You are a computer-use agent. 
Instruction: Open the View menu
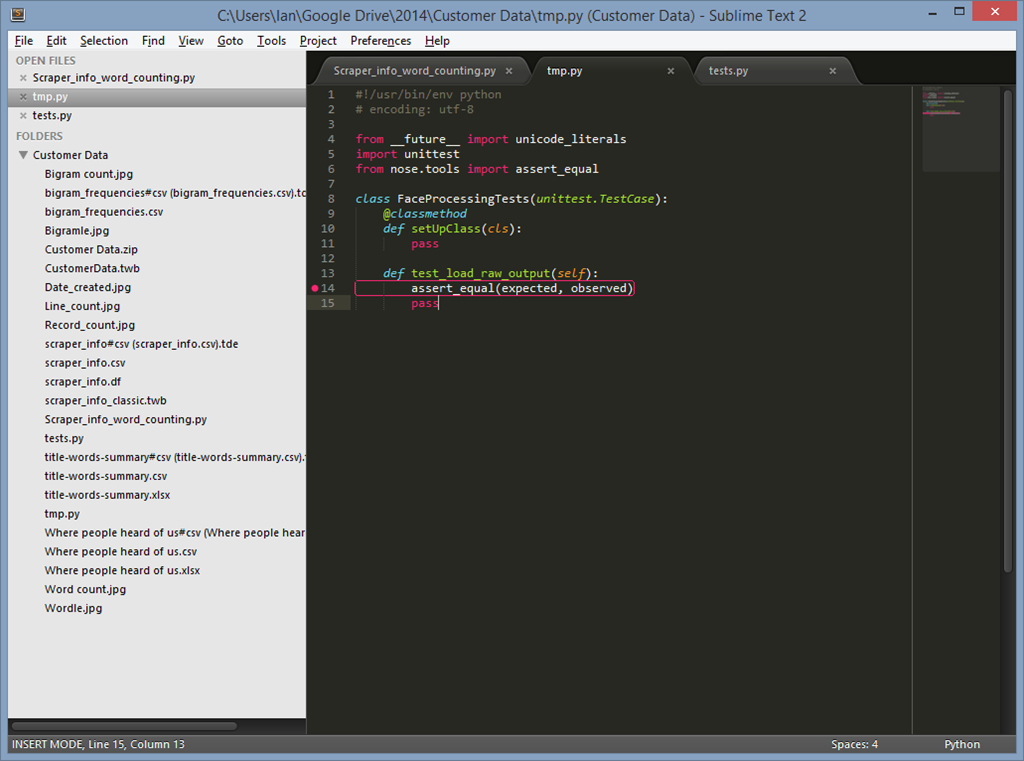click(191, 40)
